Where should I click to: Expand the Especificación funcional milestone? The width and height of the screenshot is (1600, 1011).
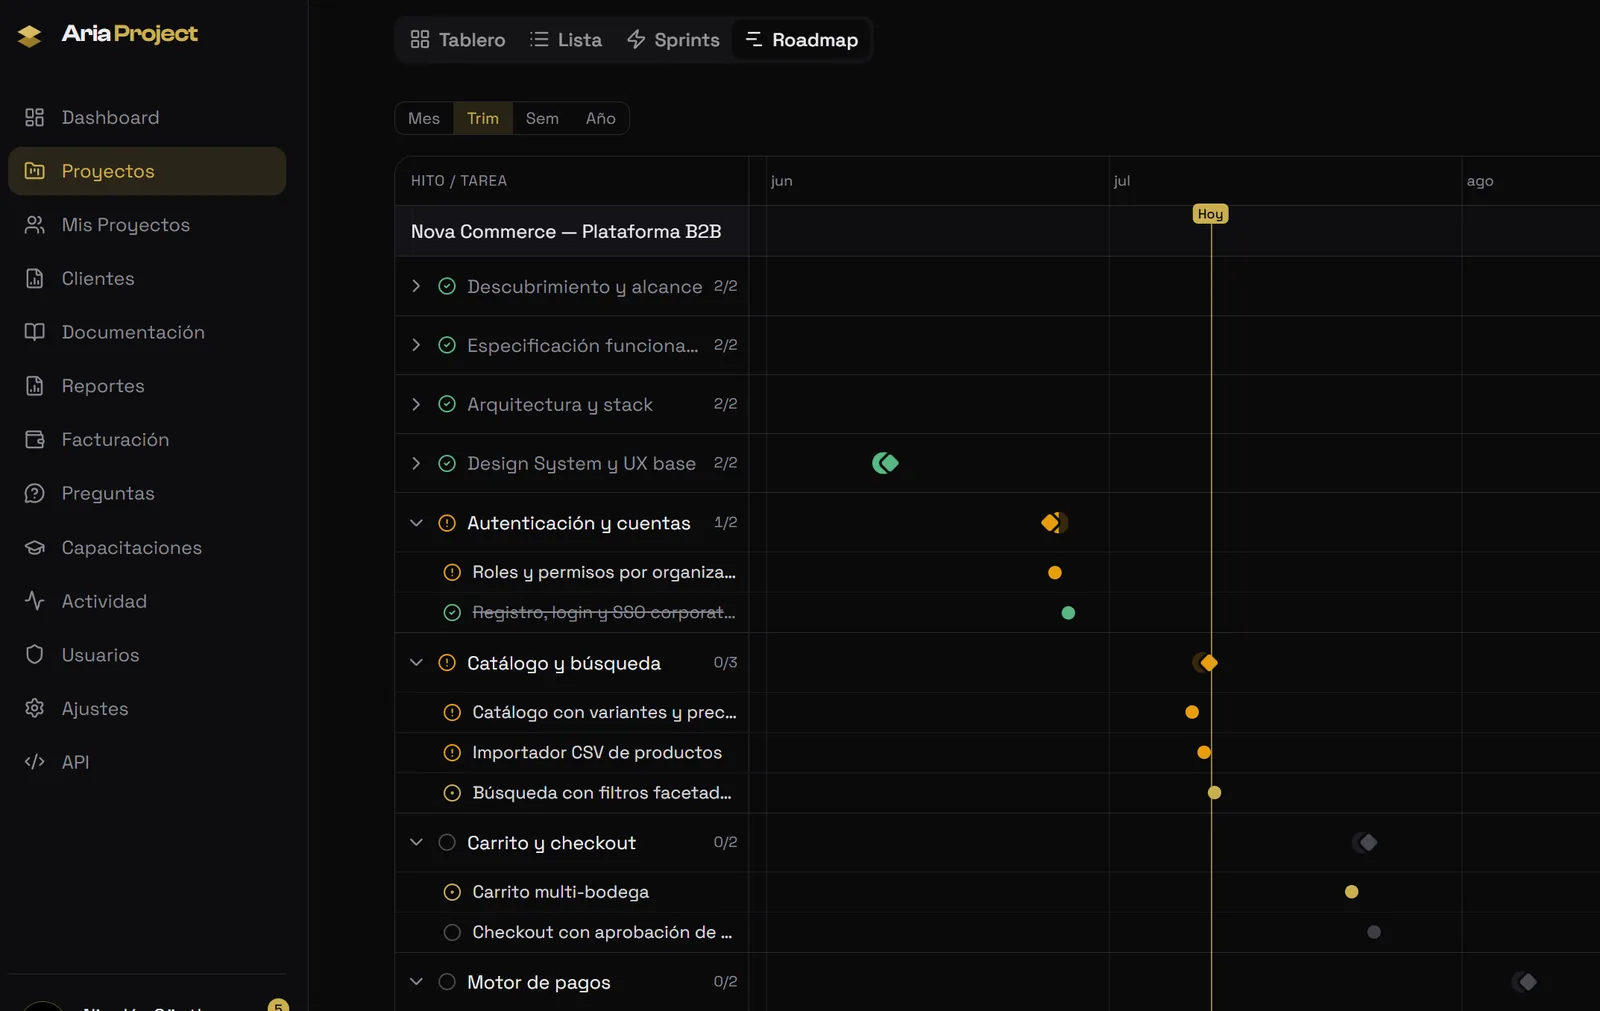416,345
